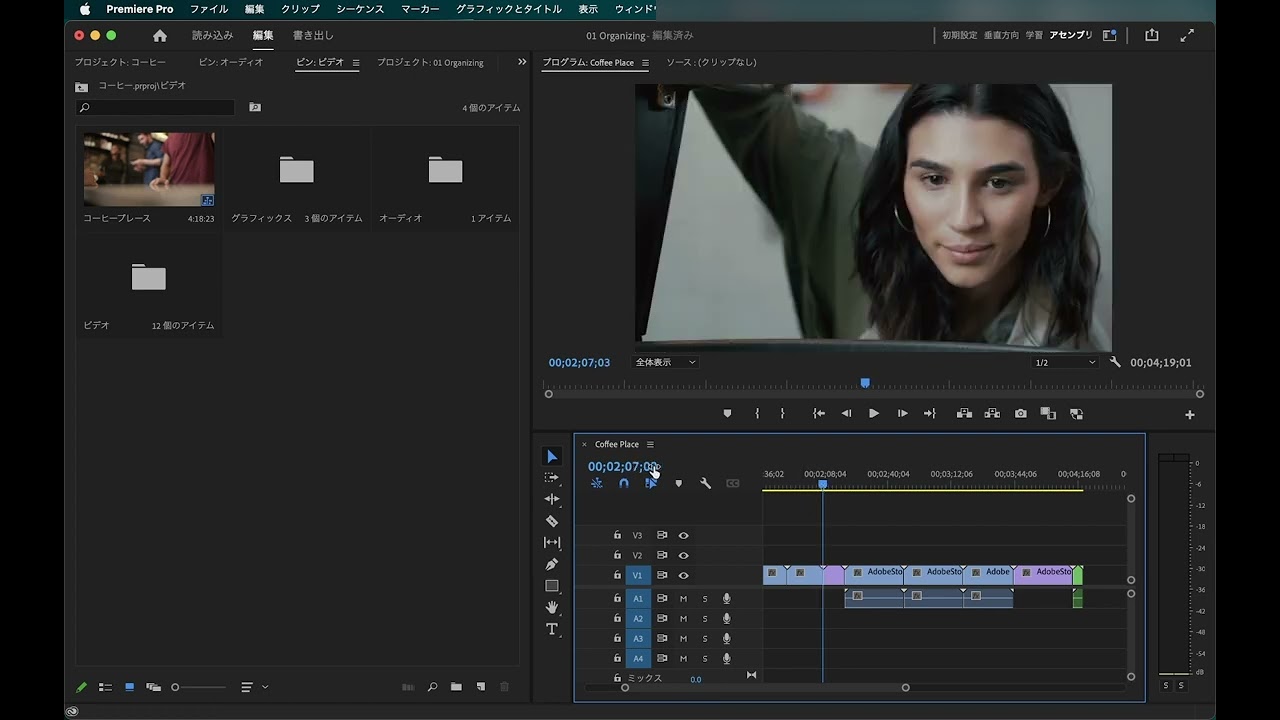Open the zoom level dropdown 全体表示
The width and height of the screenshot is (1280, 720).
point(665,362)
